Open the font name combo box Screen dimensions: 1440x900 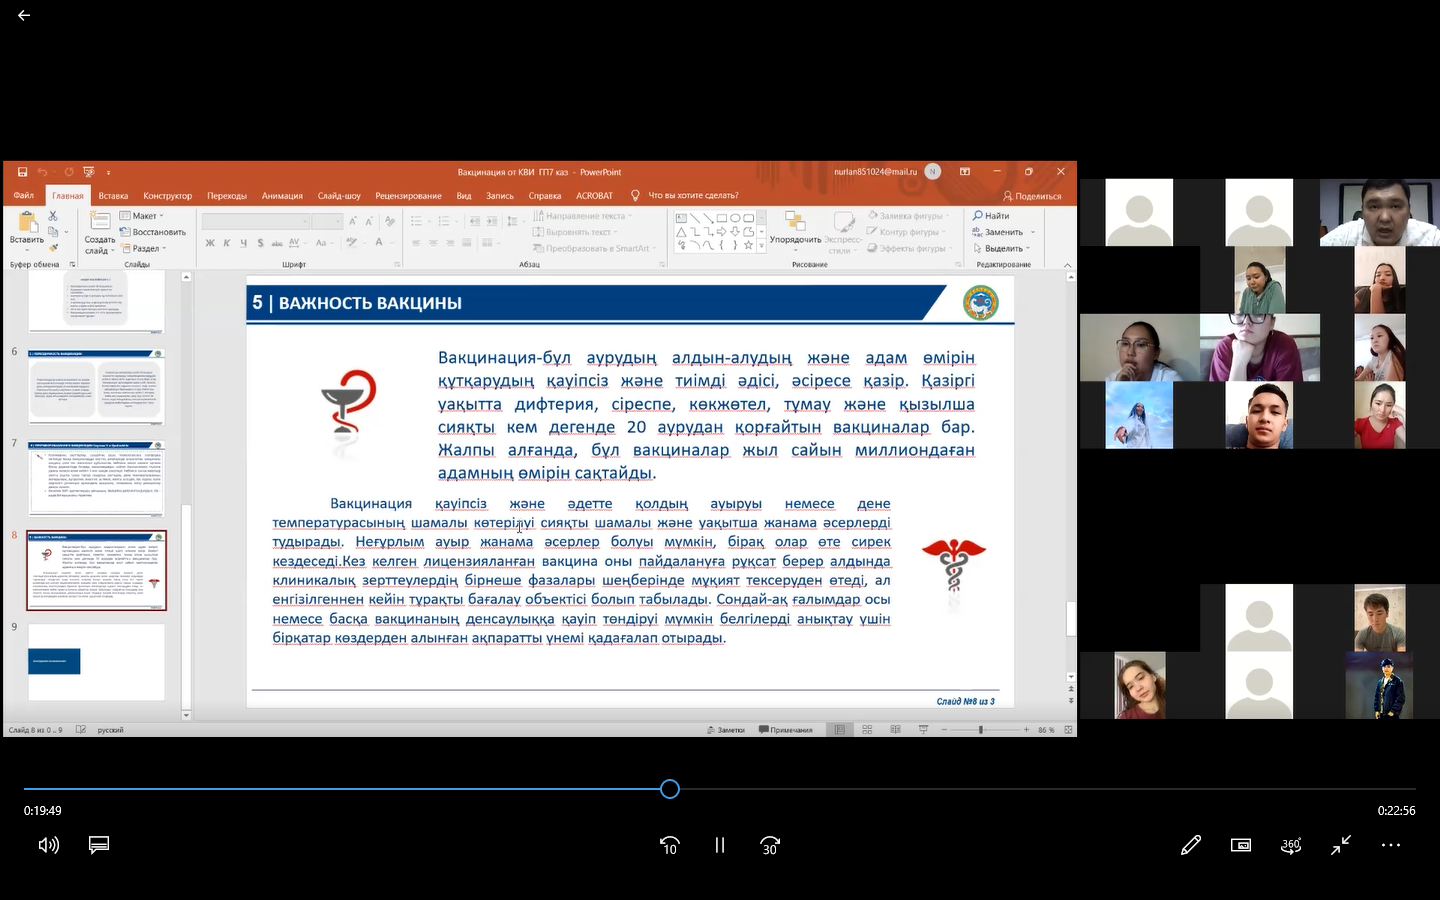pyautogui.click(x=254, y=221)
